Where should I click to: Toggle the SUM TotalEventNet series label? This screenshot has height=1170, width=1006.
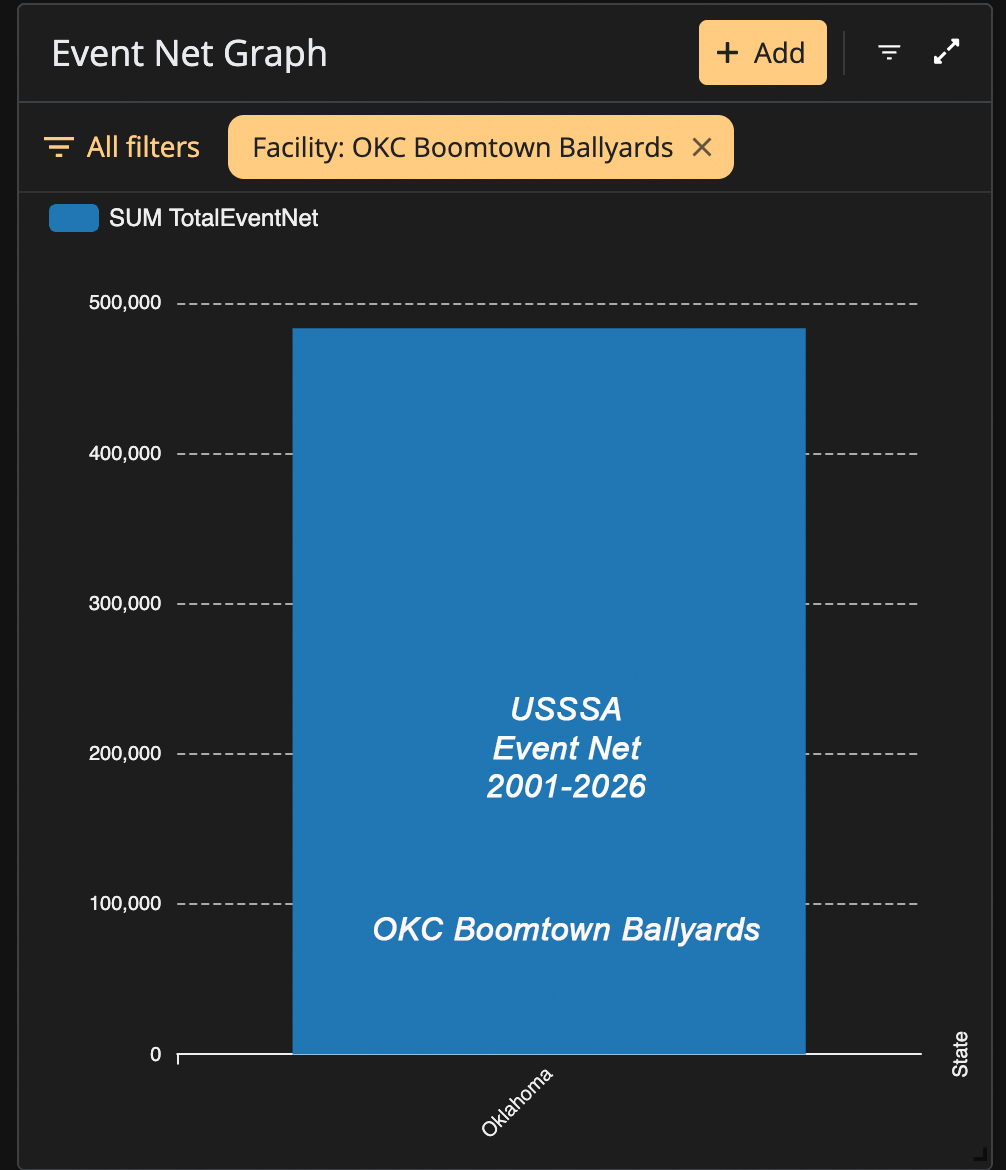(213, 218)
